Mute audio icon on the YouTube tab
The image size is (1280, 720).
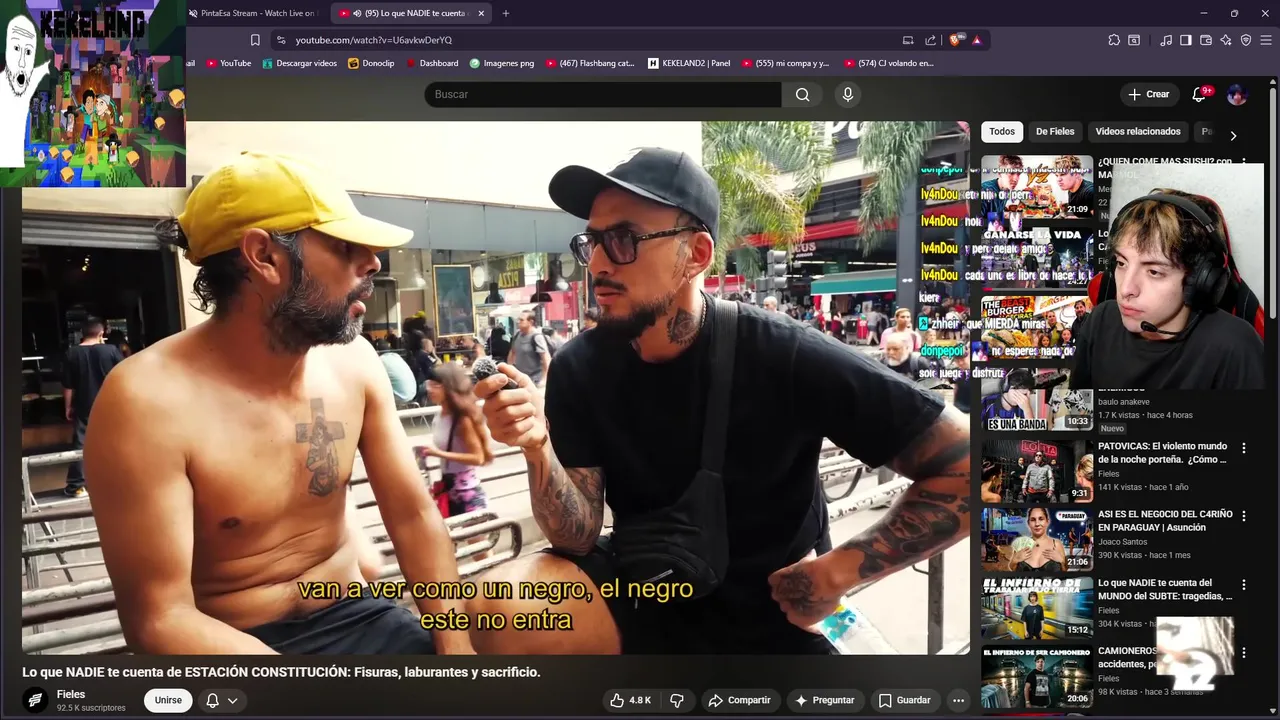(x=358, y=13)
